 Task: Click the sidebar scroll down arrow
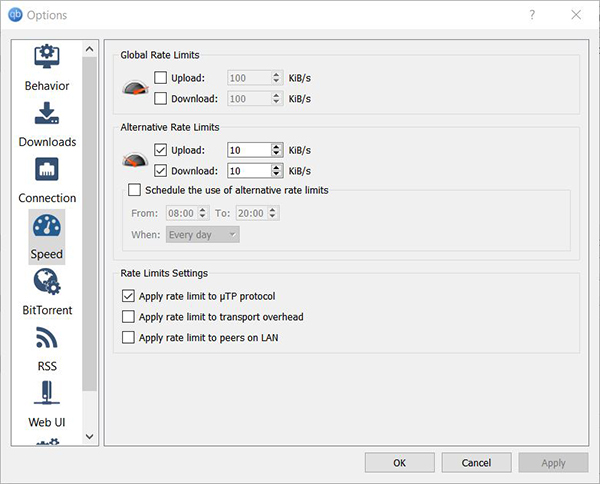pos(90,437)
